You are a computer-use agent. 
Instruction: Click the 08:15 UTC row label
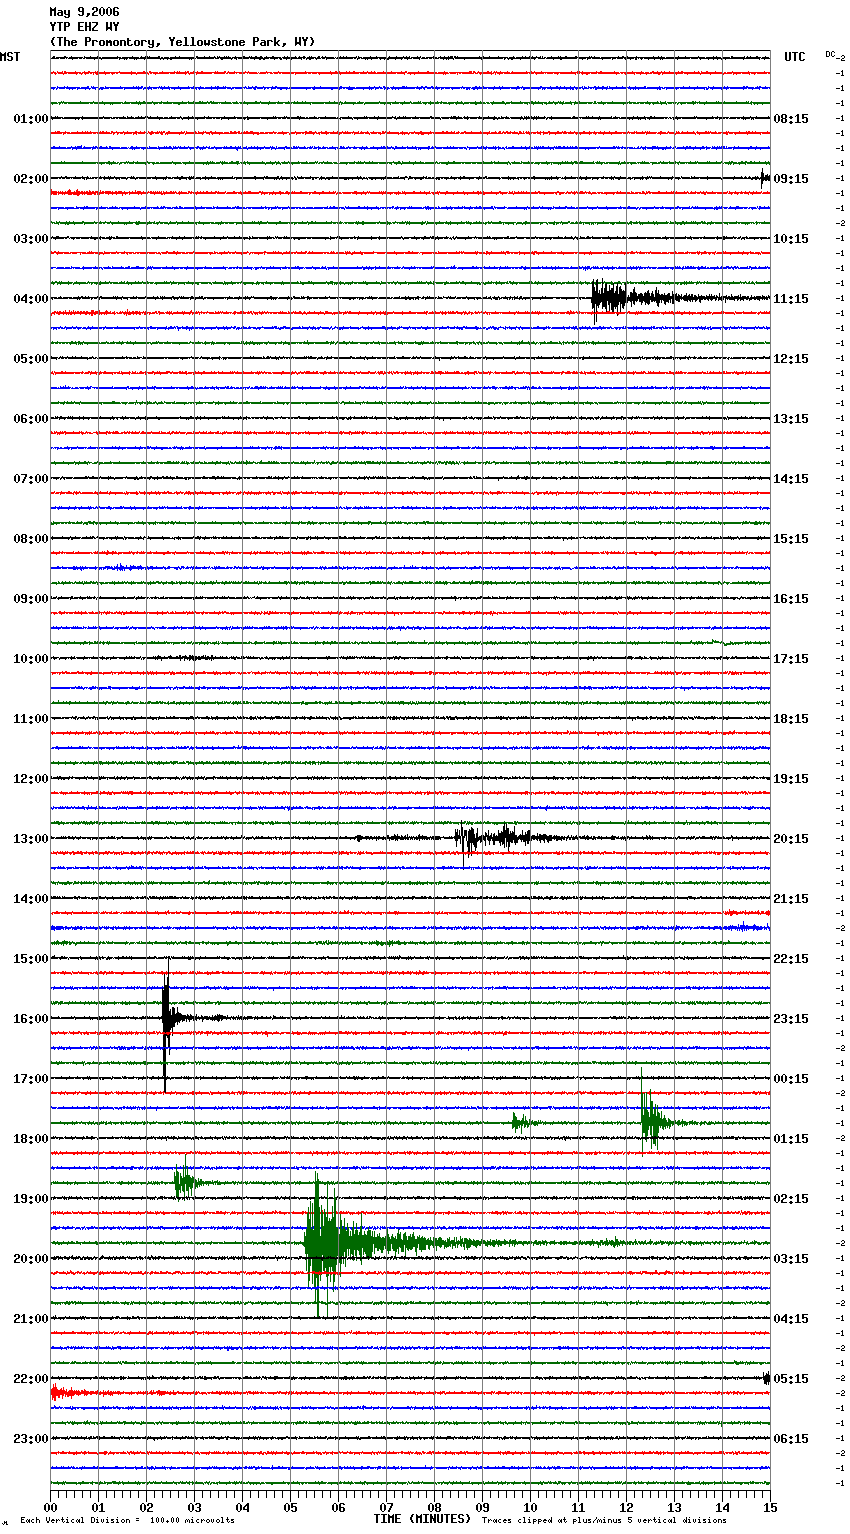(791, 119)
